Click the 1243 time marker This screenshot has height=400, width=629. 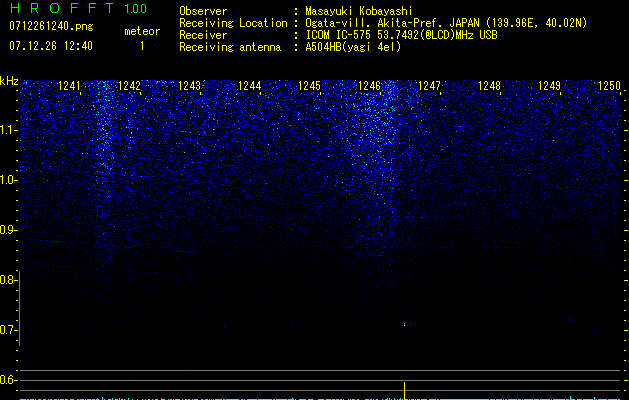(189, 86)
